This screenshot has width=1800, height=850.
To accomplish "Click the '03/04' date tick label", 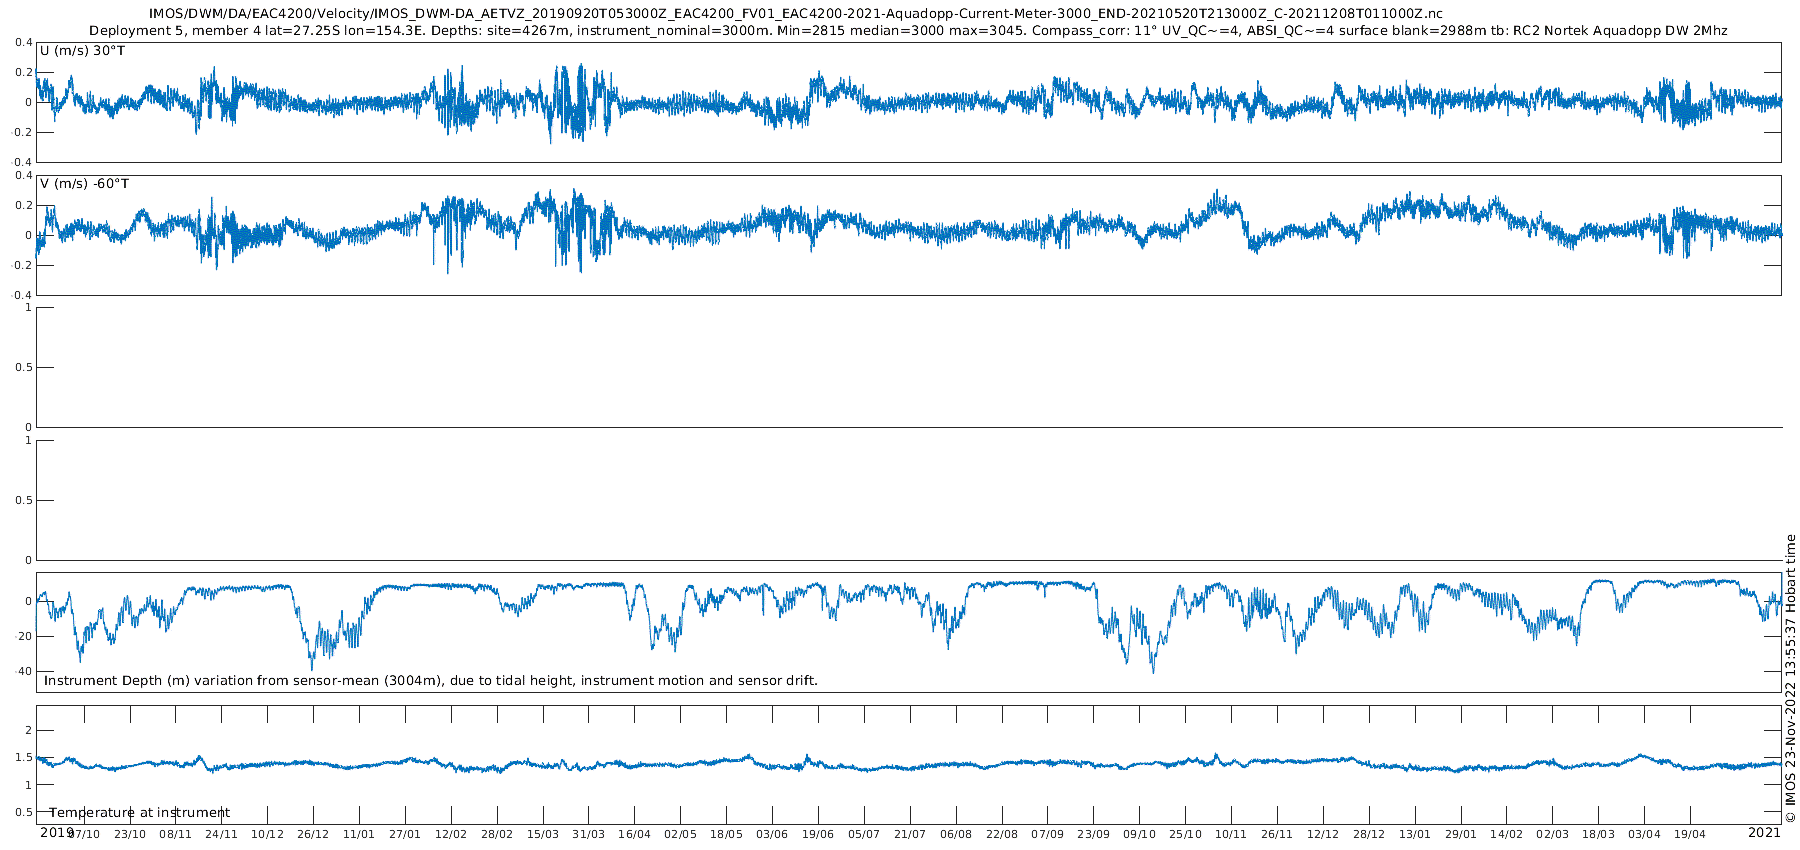I will click(x=1644, y=834).
